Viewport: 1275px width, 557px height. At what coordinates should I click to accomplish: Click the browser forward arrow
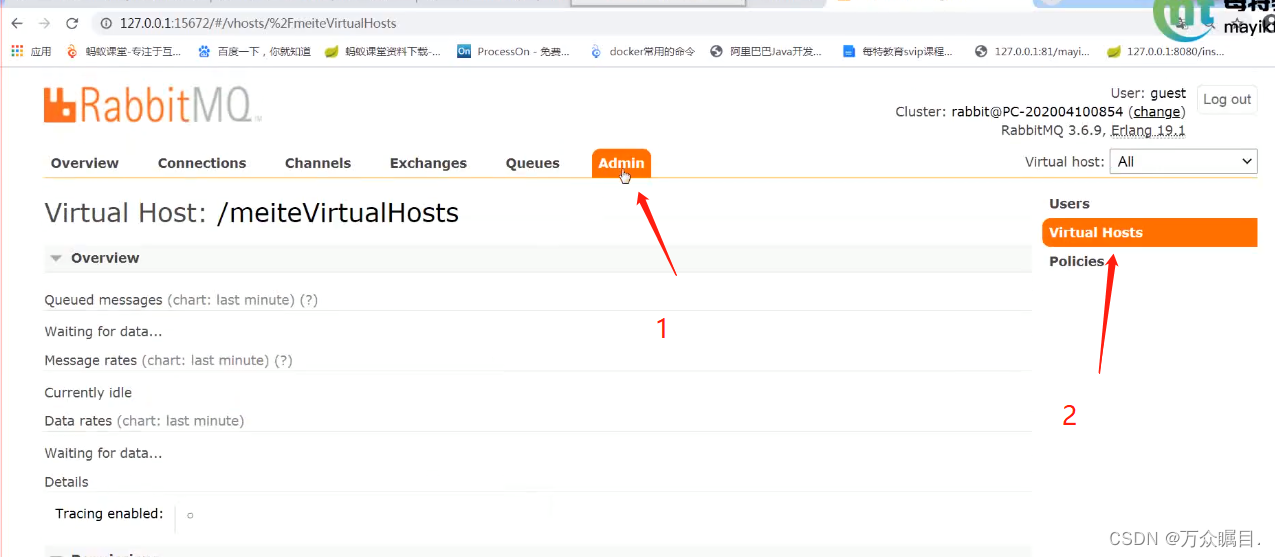[x=44, y=23]
